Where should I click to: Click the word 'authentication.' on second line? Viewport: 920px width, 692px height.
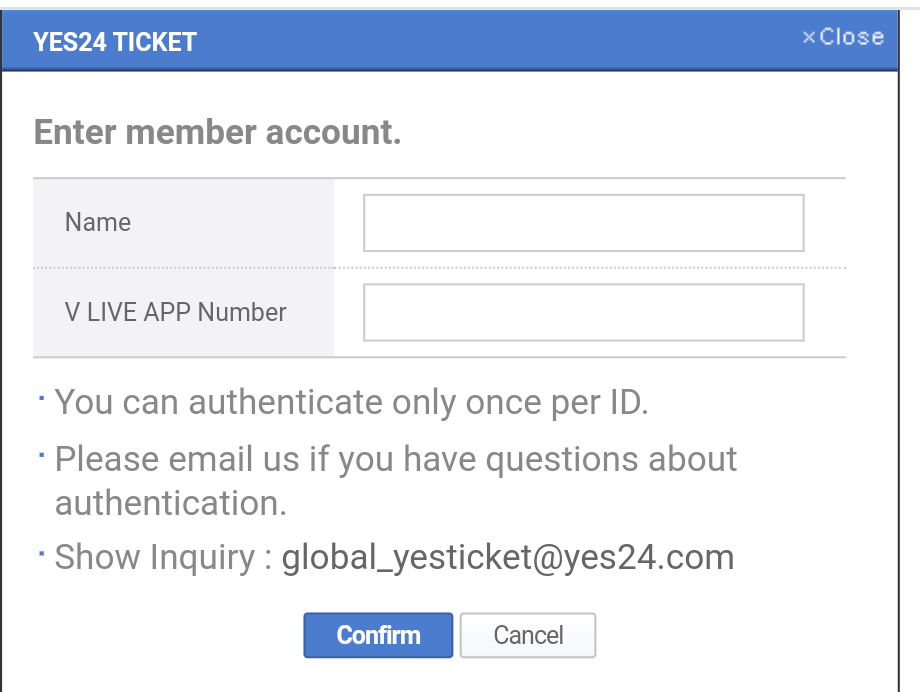(x=170, y=503)
